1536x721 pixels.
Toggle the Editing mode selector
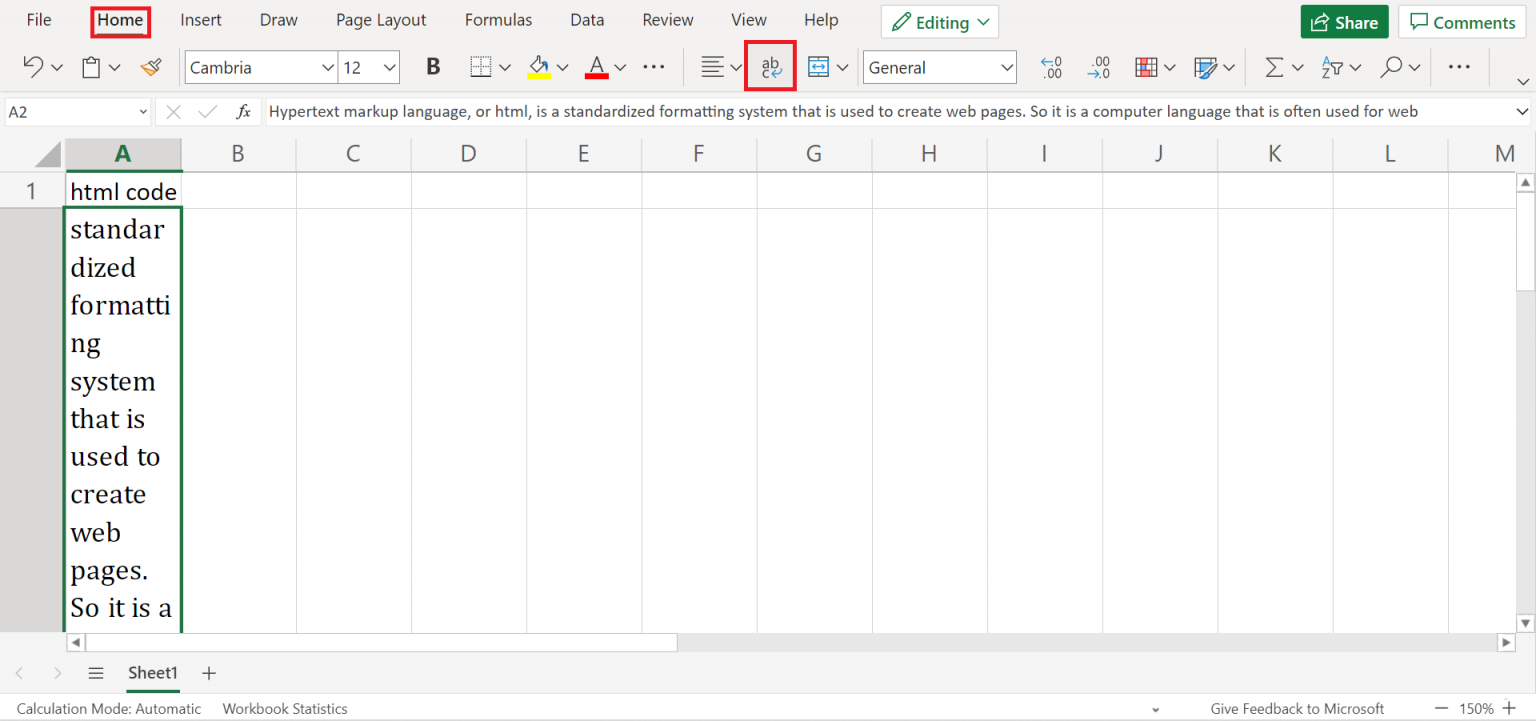[939, 21]
